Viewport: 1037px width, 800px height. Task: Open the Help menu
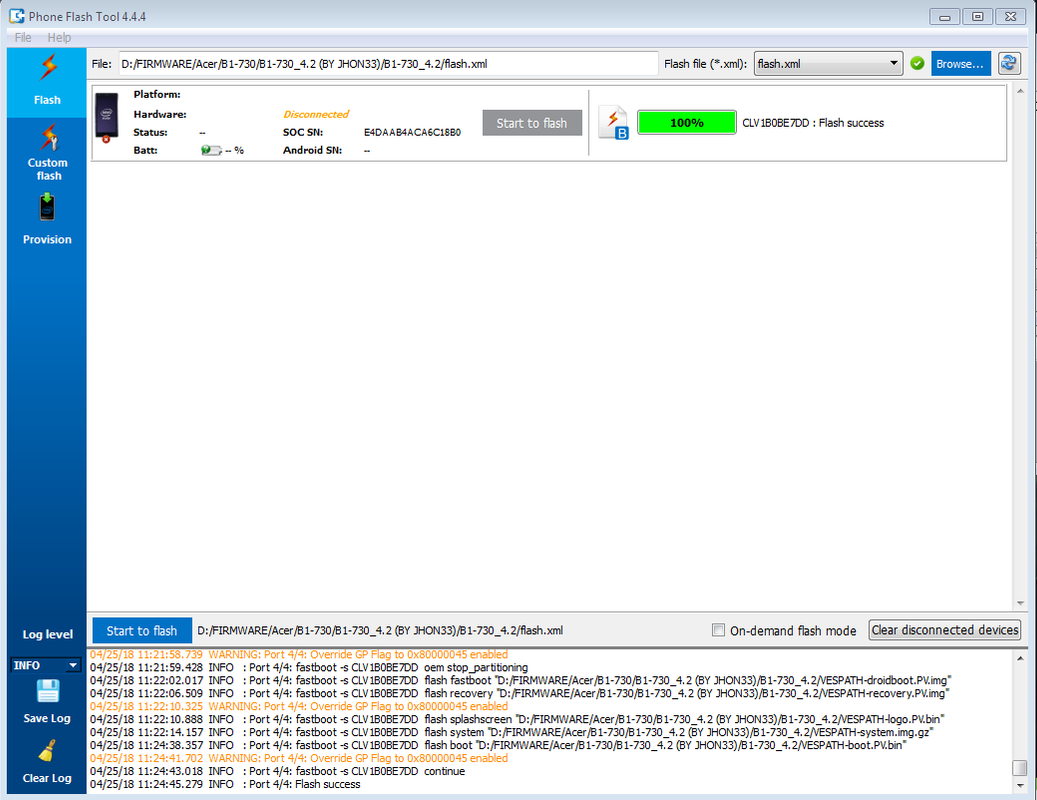click(59, 37)
